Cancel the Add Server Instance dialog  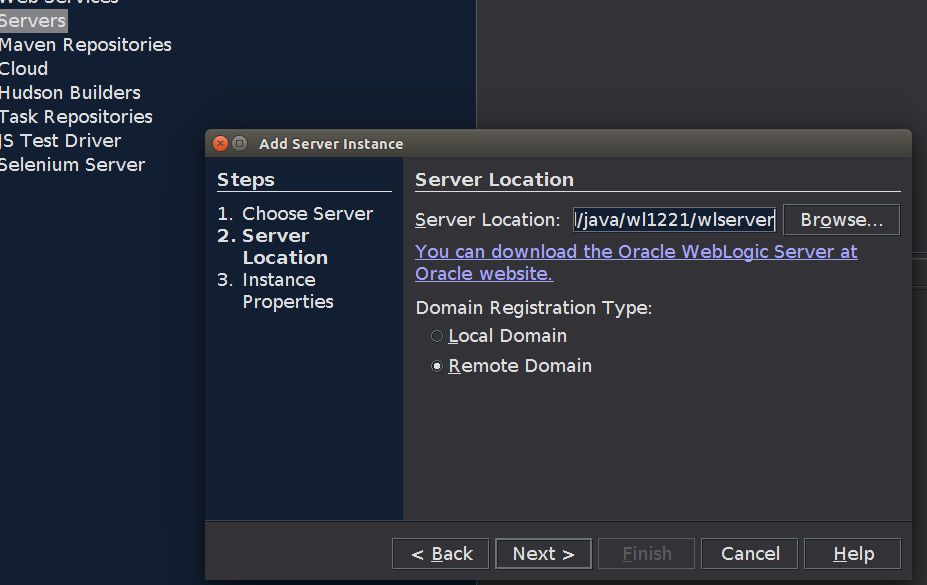click(750, 554)
